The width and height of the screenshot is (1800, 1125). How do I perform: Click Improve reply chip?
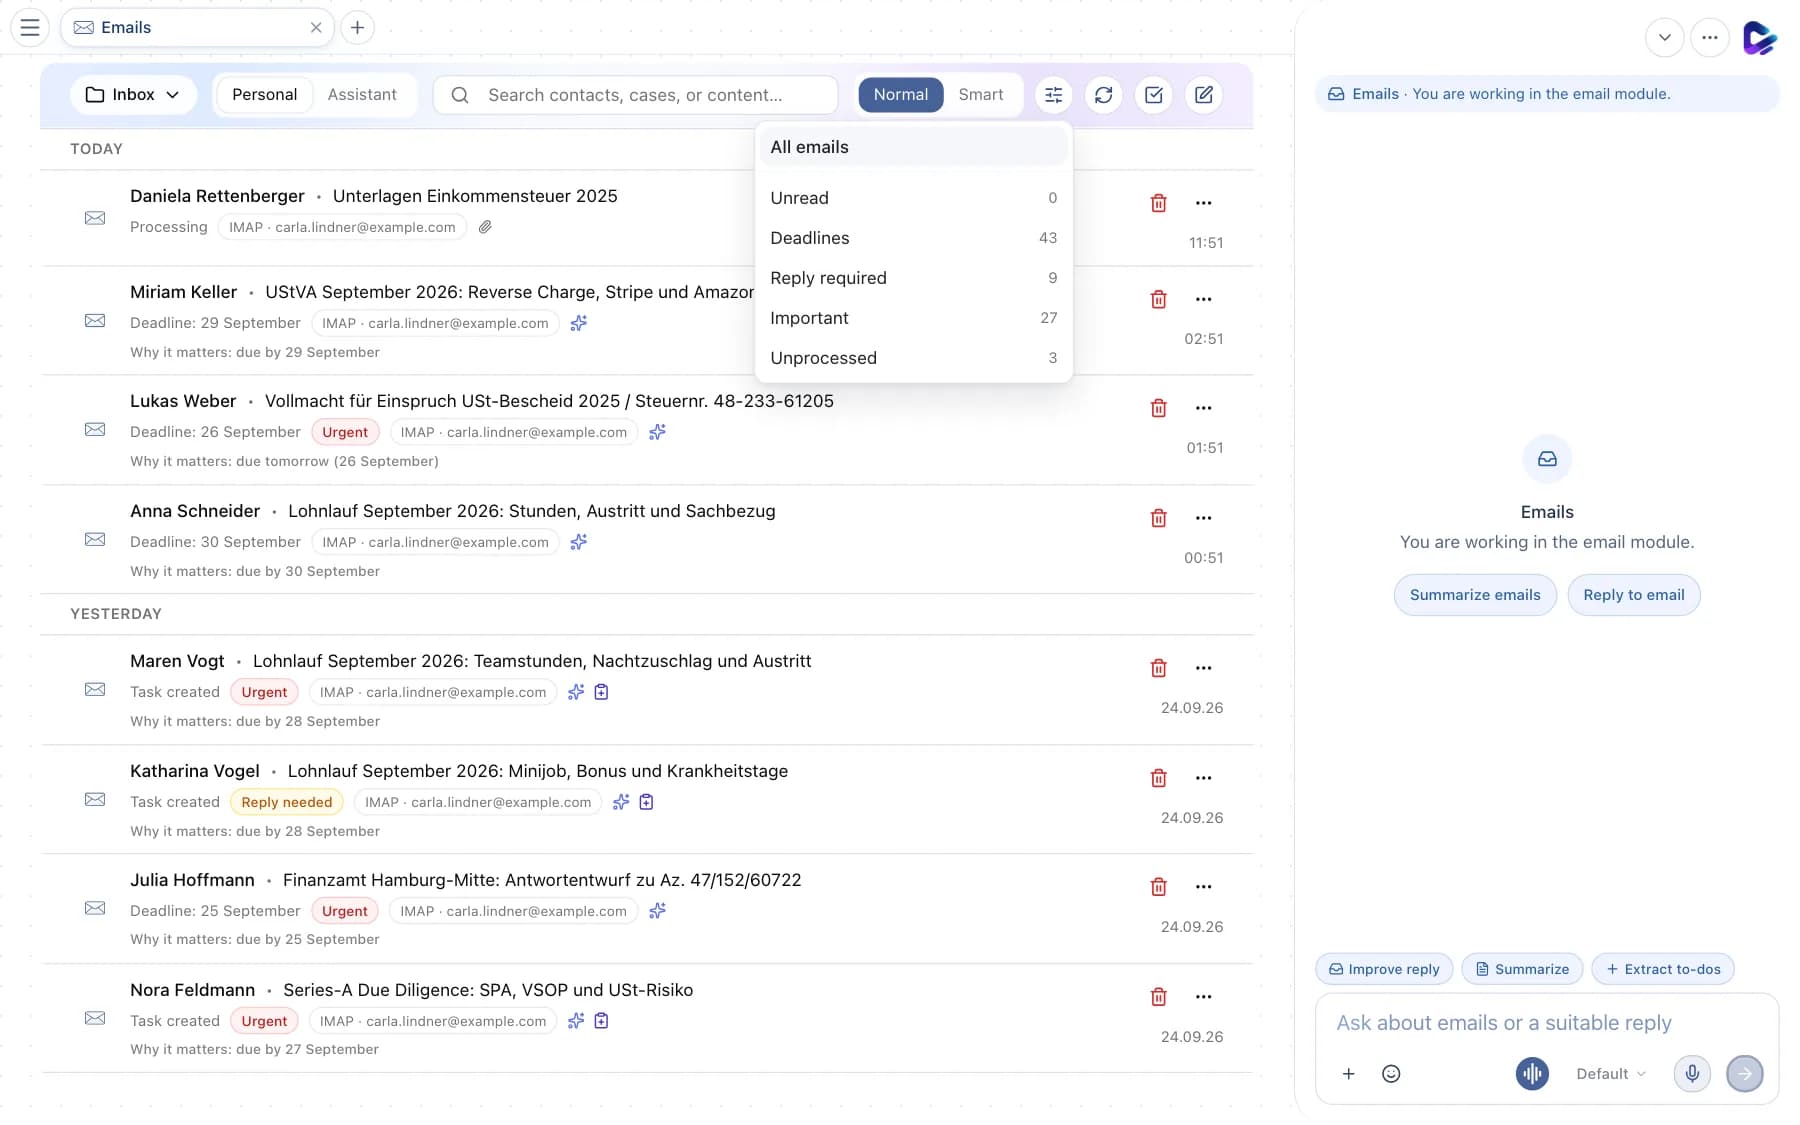(1384, 969)
